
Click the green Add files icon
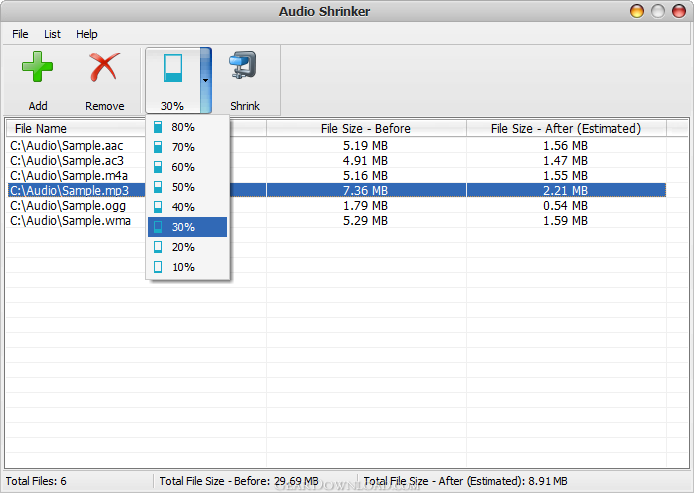point(38,67)
